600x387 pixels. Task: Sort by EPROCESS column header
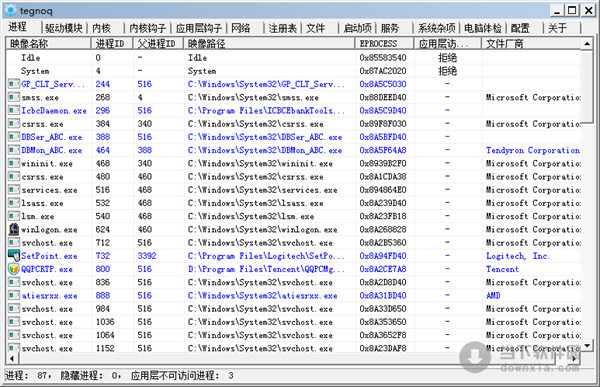[x=385, y=44]
